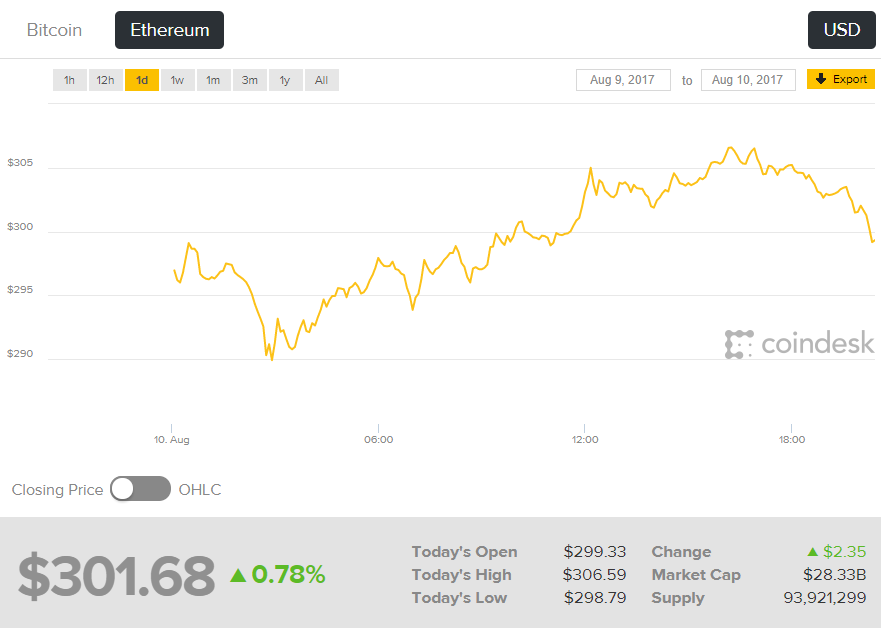881x628 pixels.
Task: Click the Closing Price label
Action: tap(57, 490)
